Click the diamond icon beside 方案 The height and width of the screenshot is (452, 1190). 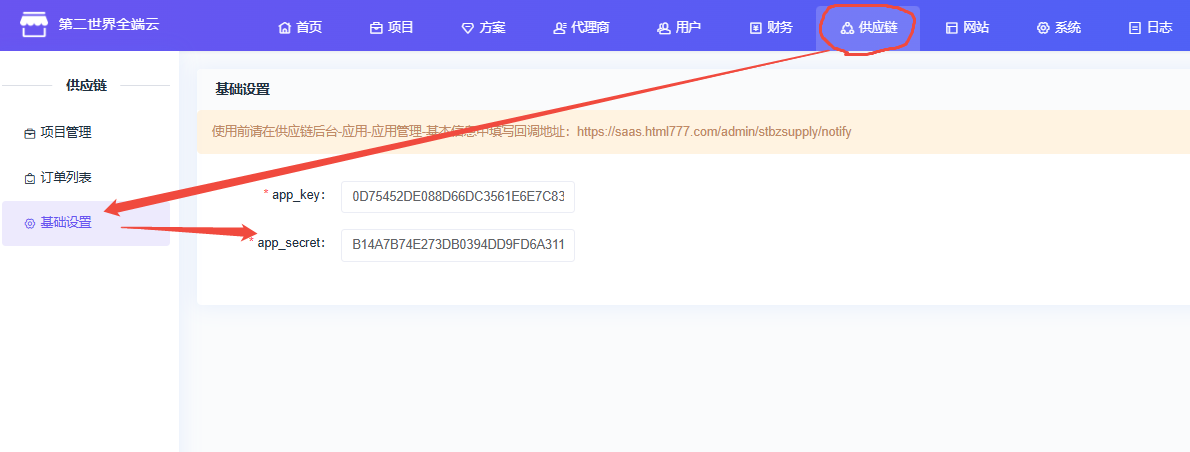point(467,28)
